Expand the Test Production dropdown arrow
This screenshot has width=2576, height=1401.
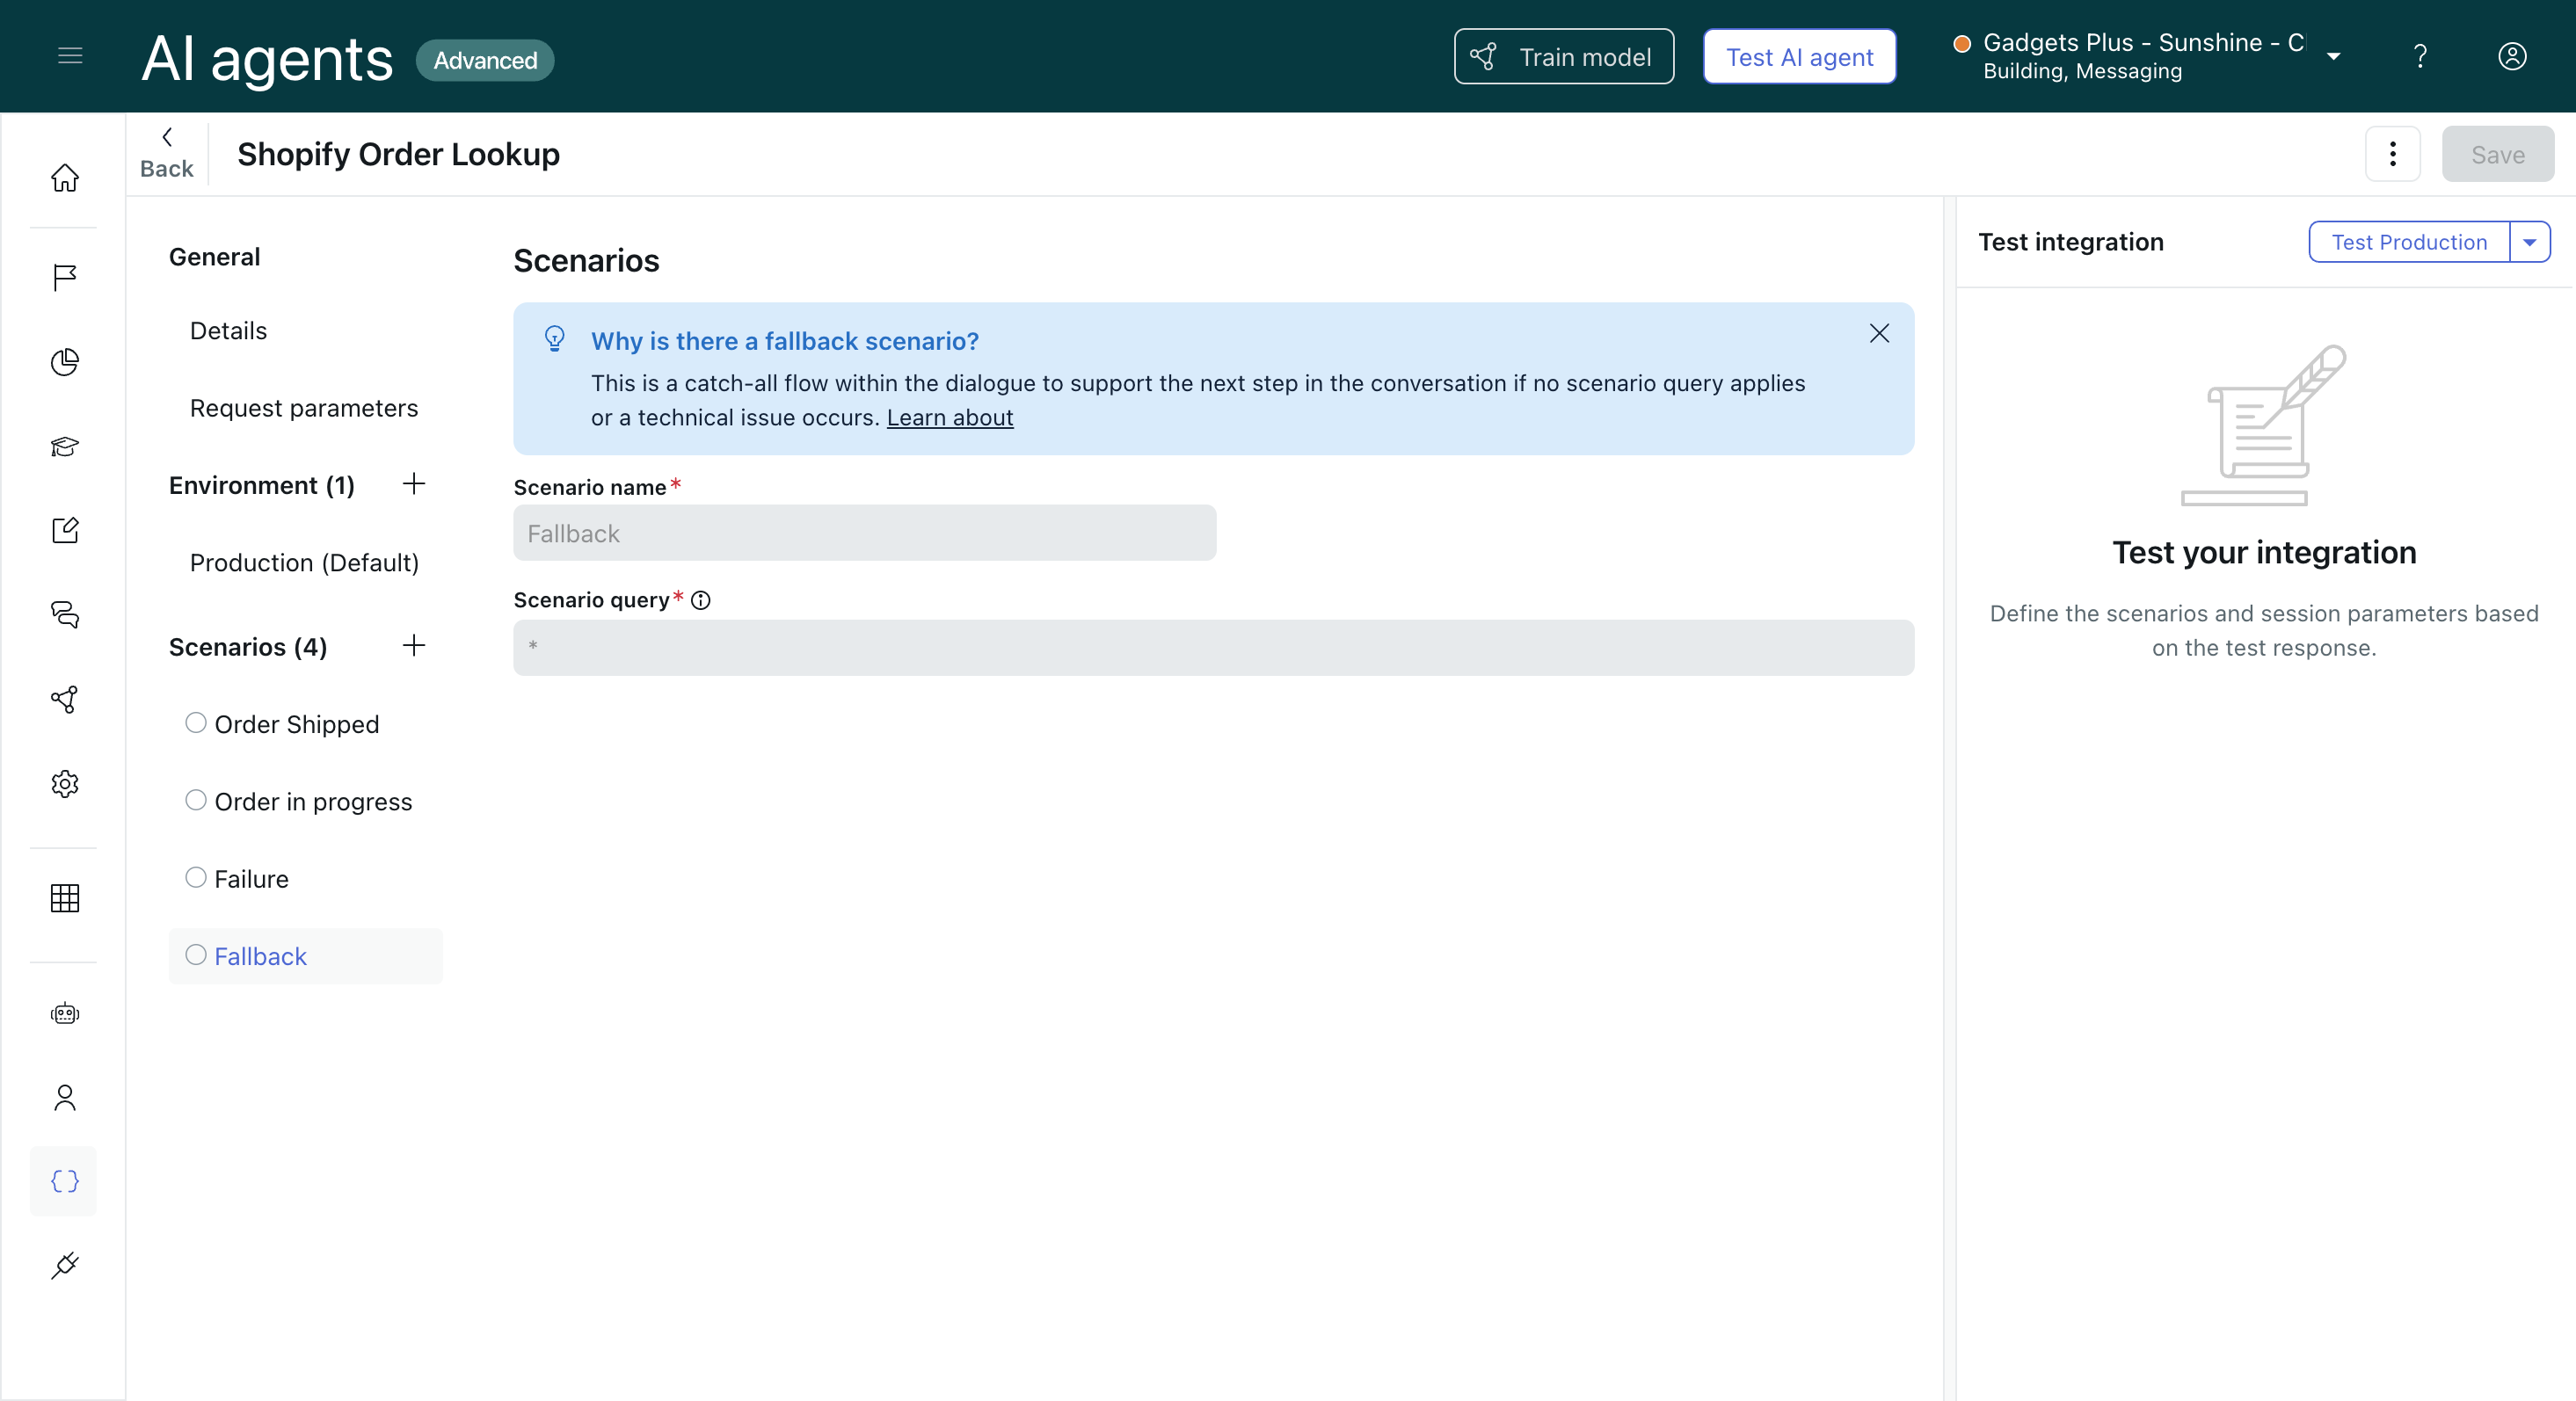[x=2529, y=242]
